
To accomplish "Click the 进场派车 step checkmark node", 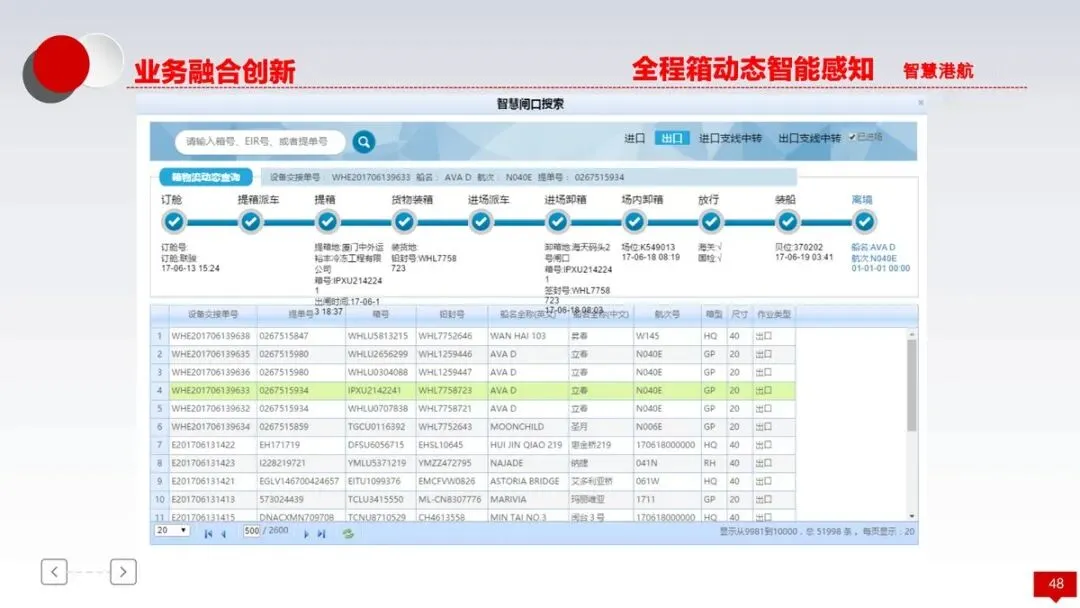I will click(481, 222).
